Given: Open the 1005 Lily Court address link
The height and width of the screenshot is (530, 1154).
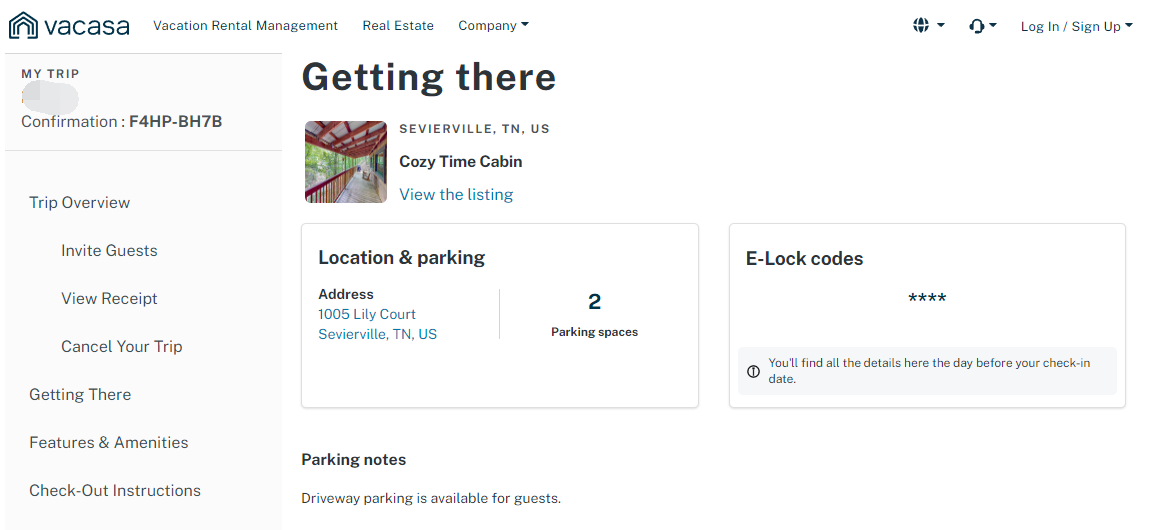Looking at the screenshot, I should pyautogui.click(x=367, y=314).
